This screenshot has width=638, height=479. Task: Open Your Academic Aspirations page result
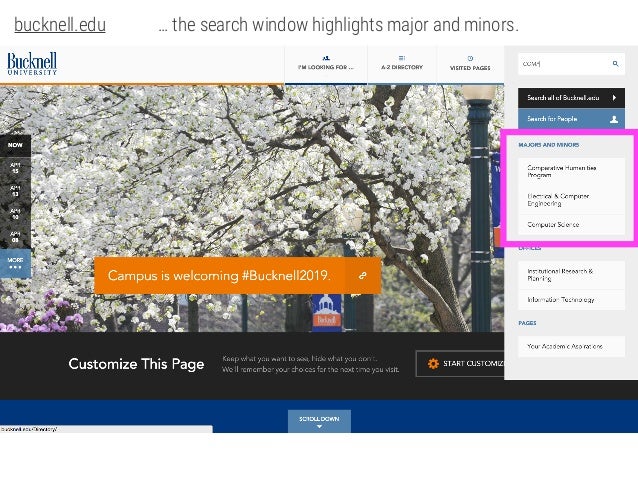(571, 346)
